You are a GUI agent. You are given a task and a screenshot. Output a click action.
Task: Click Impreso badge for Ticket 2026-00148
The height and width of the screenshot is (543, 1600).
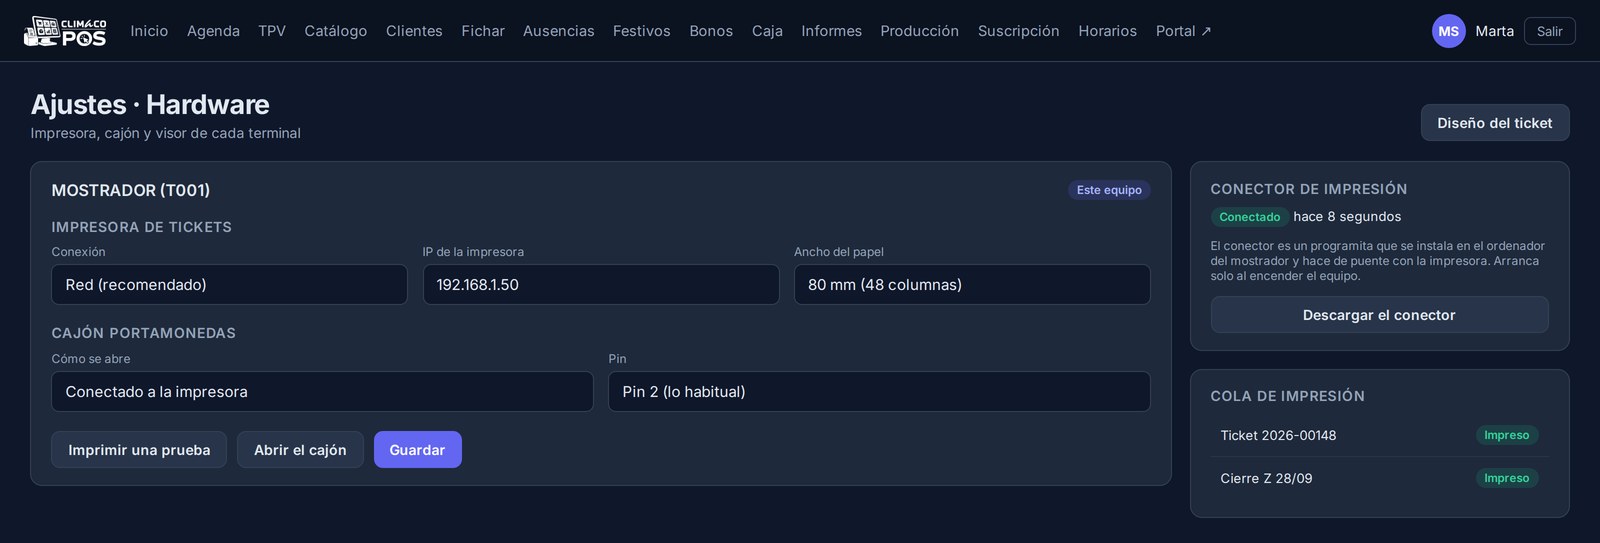coord(1506,435)
